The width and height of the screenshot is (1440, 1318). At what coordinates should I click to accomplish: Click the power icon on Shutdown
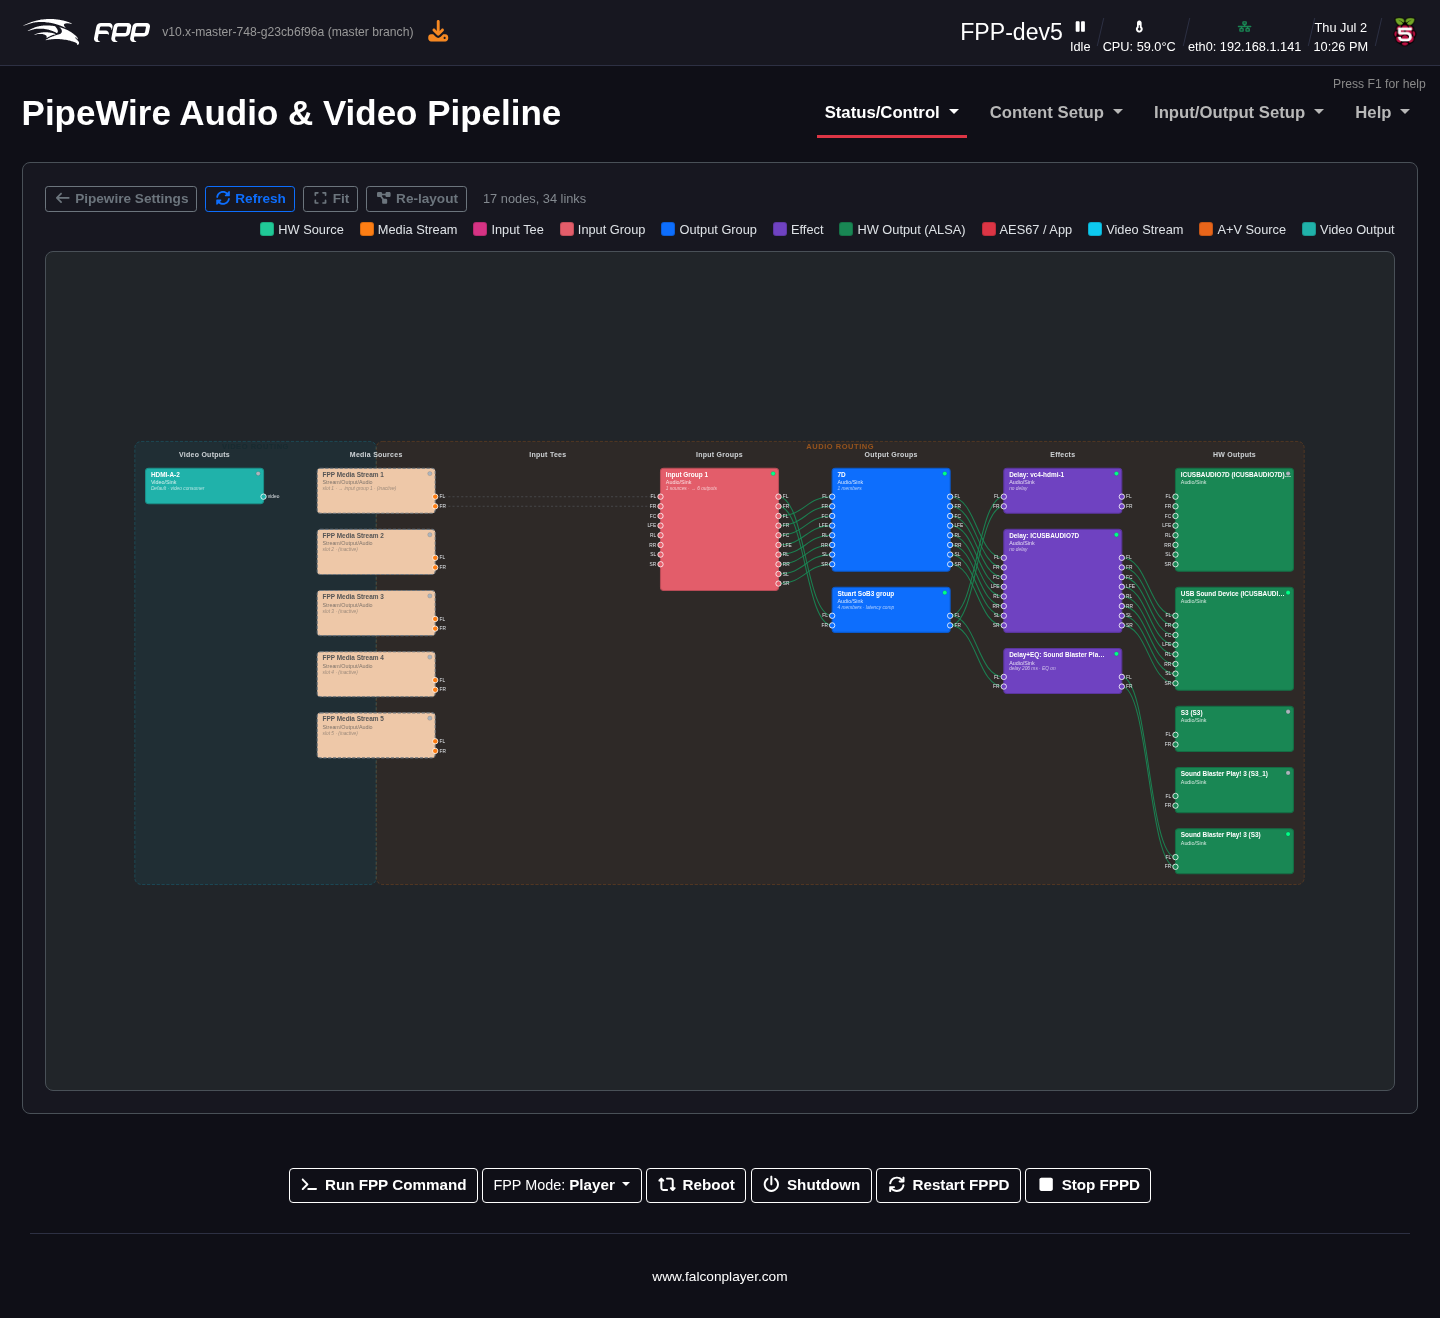click(x=771, y=1184)
